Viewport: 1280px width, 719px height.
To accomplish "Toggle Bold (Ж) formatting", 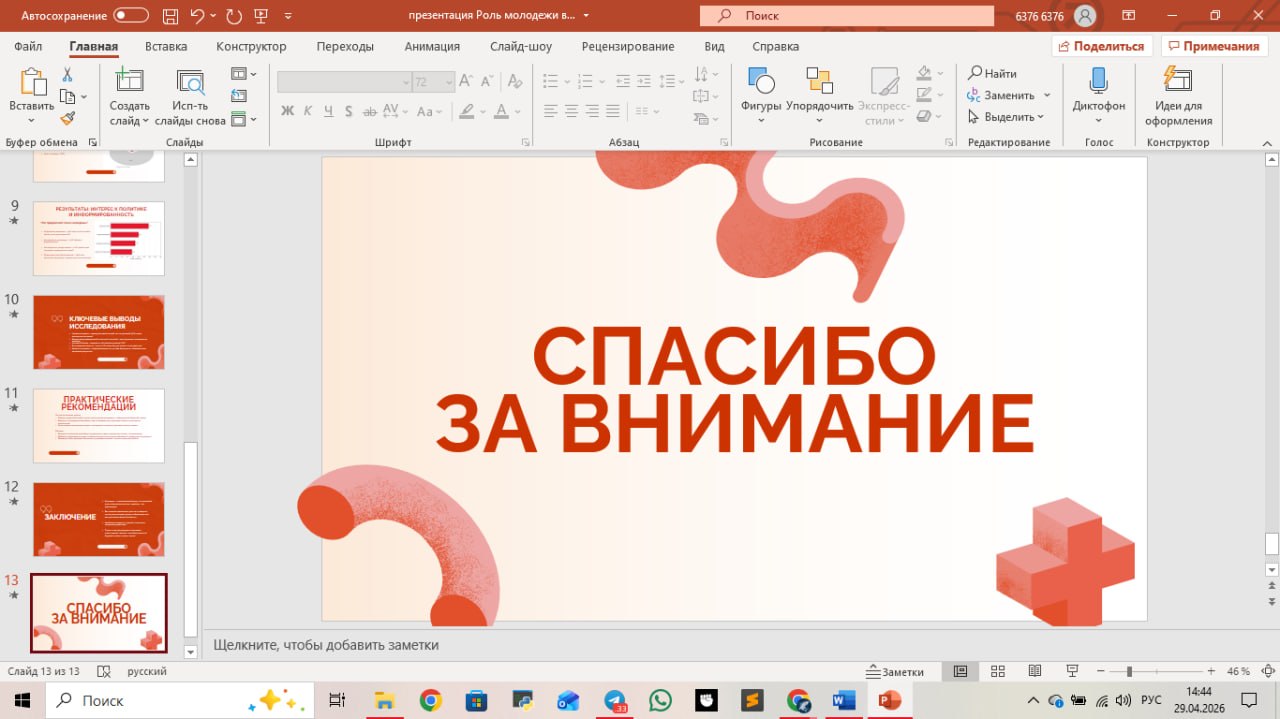I will (287, 111).
